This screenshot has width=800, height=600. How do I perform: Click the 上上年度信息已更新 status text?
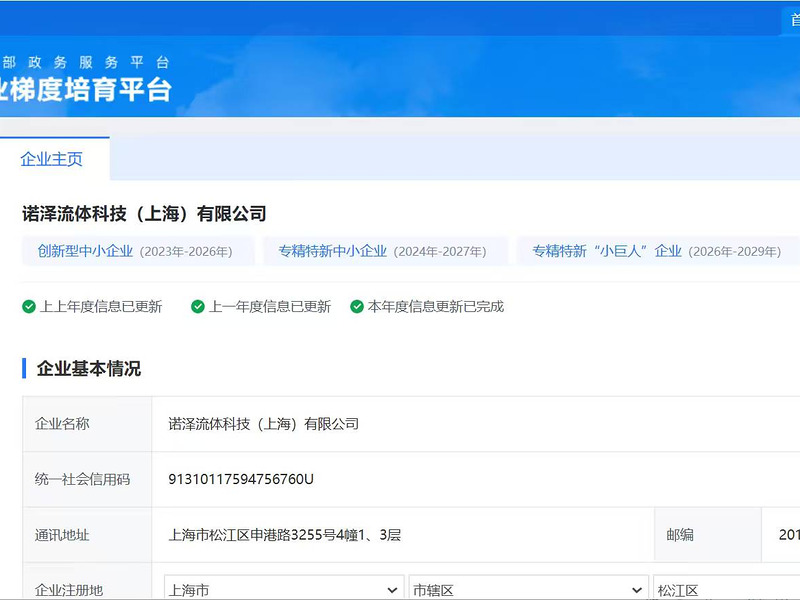[x=101, y=307]
